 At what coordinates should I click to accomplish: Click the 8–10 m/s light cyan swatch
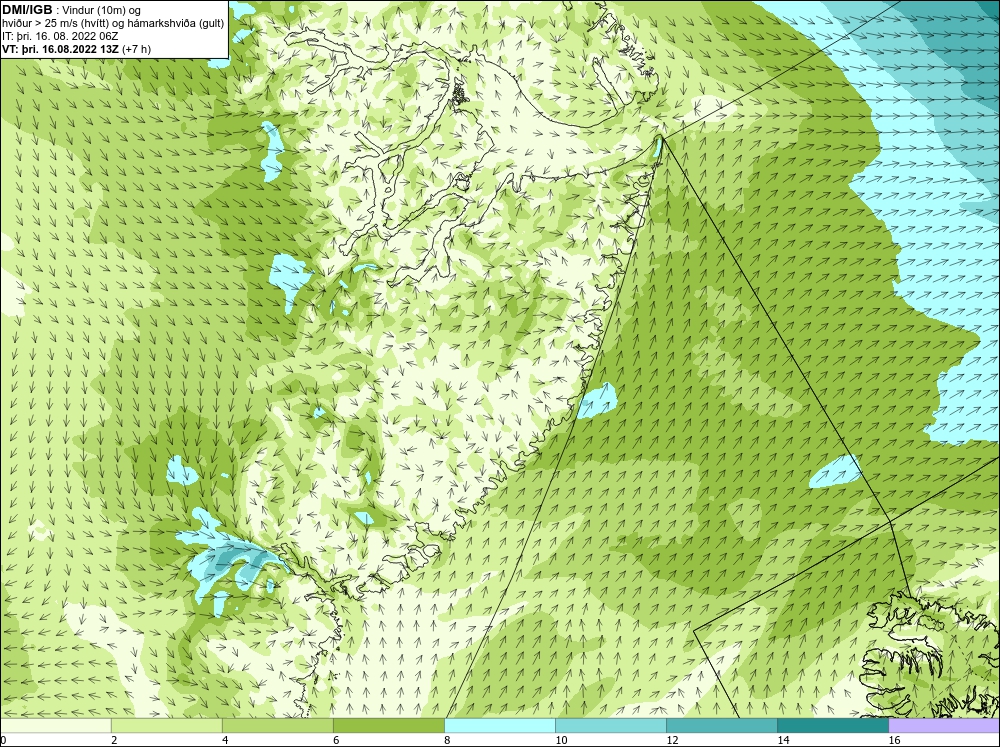[x=499, y=726]
